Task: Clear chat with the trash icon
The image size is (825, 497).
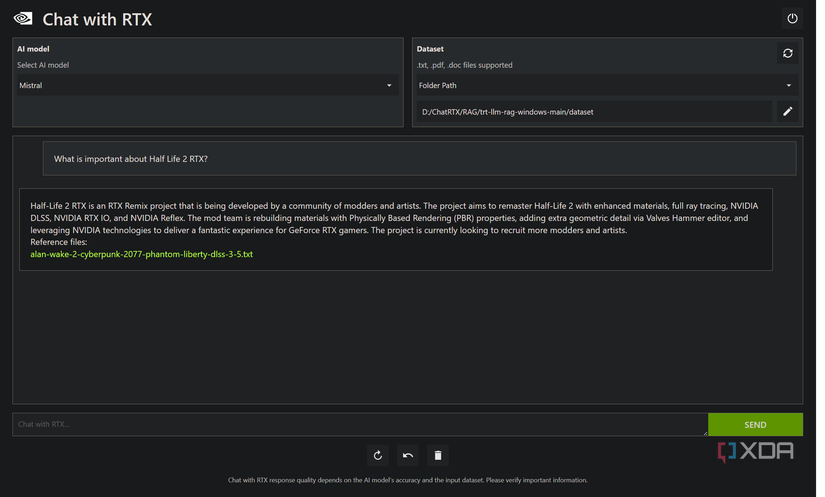Action: (438, 455)
